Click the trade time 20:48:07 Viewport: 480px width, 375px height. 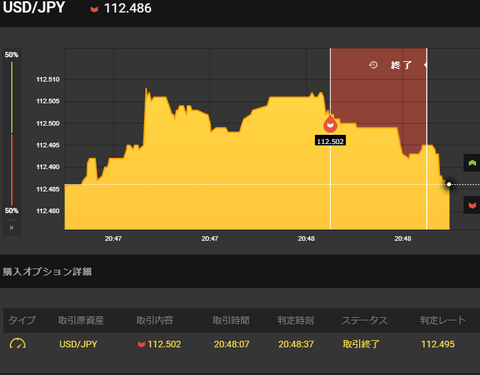coord(232,344)
